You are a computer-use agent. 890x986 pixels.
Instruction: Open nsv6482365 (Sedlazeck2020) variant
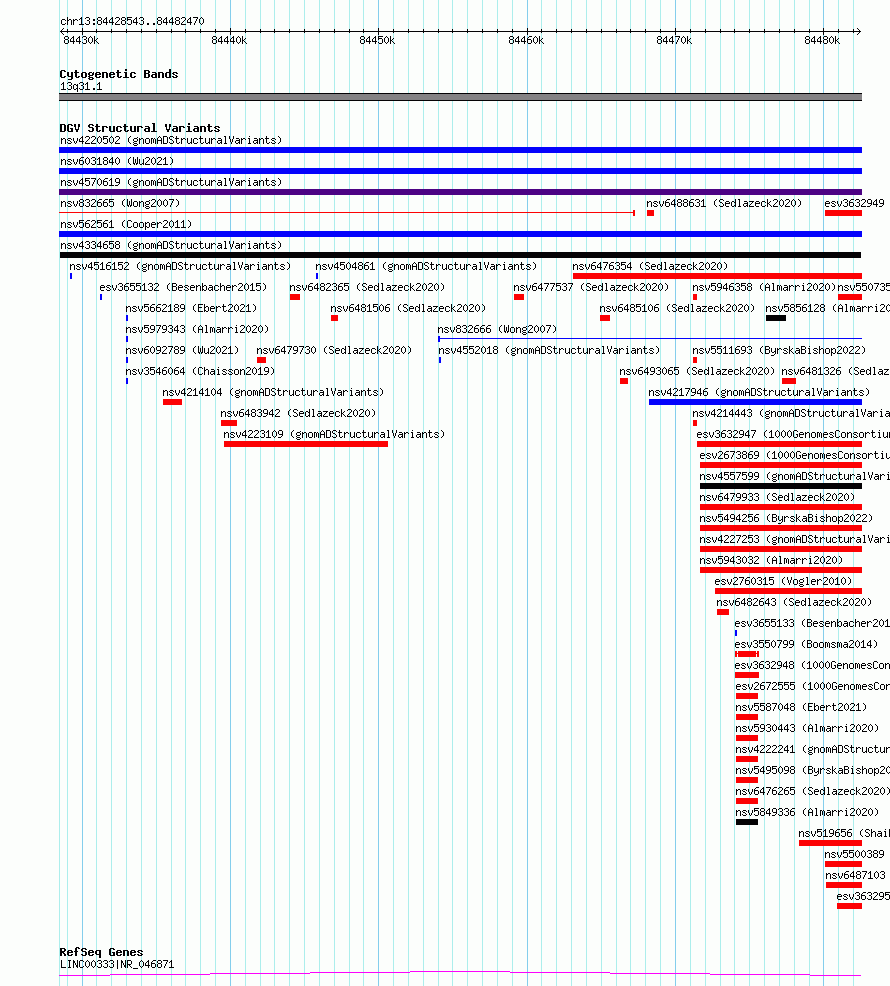367,287
